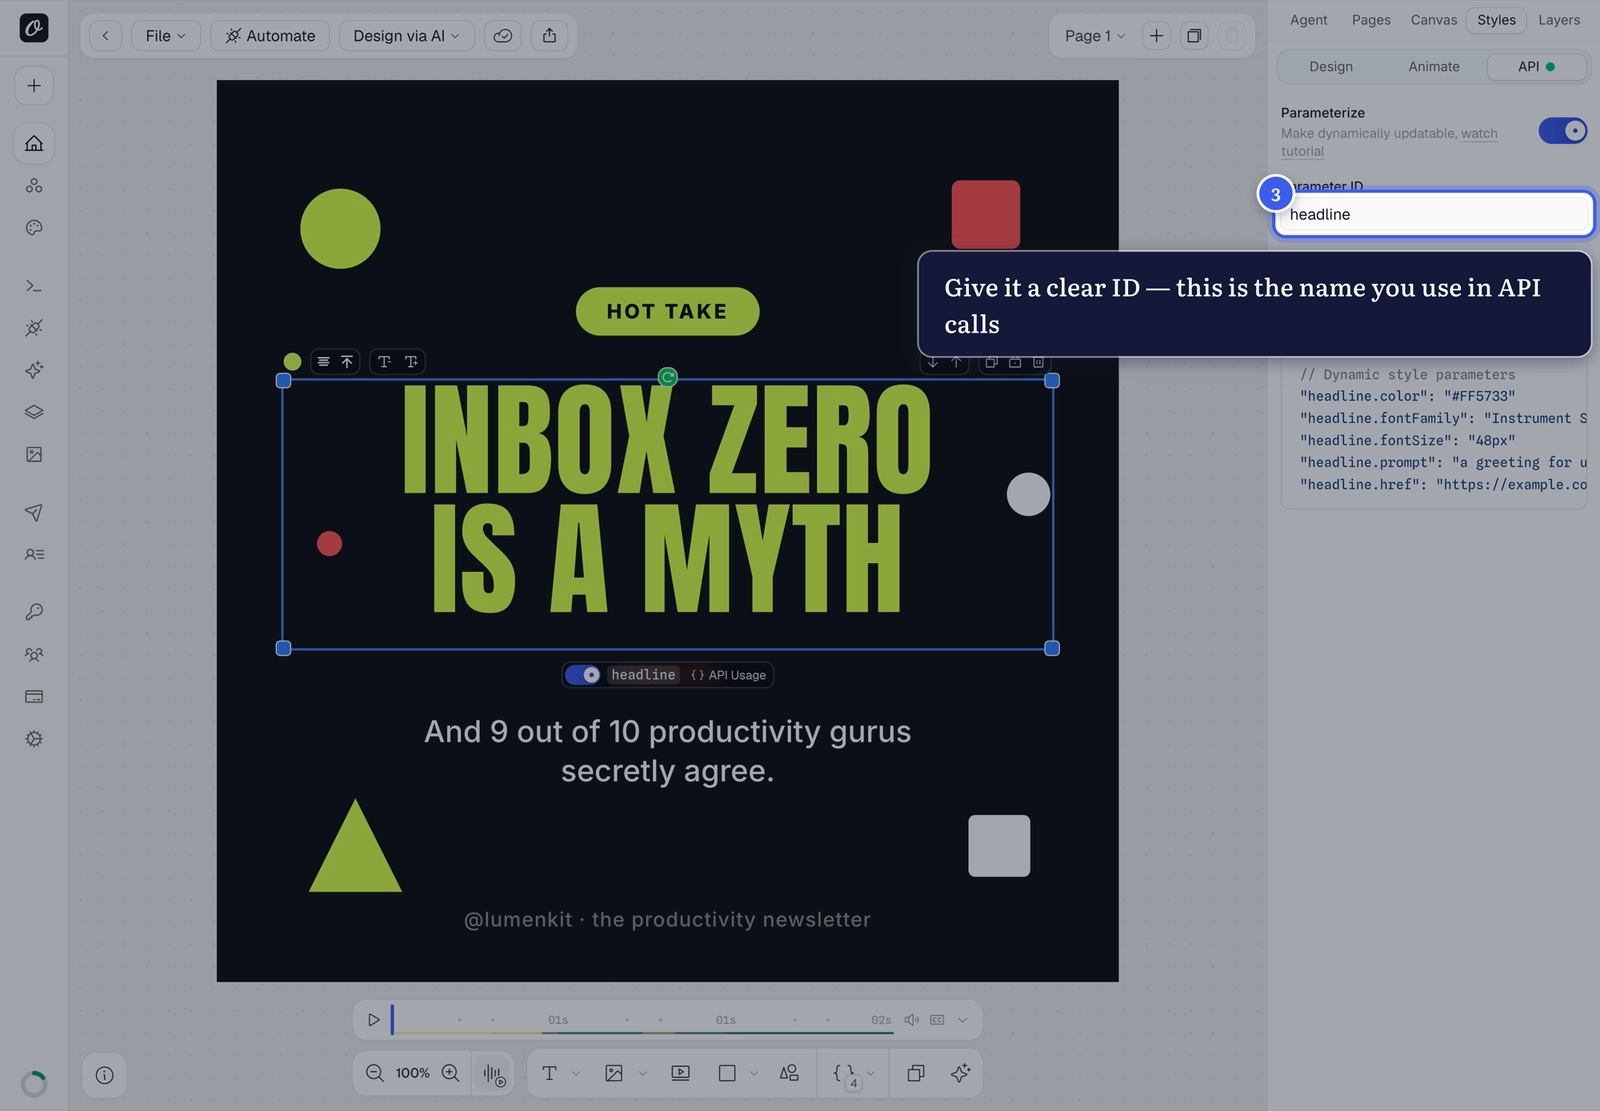
Task: Open the Home sidebar icon
Action: [x=34, y=143]
